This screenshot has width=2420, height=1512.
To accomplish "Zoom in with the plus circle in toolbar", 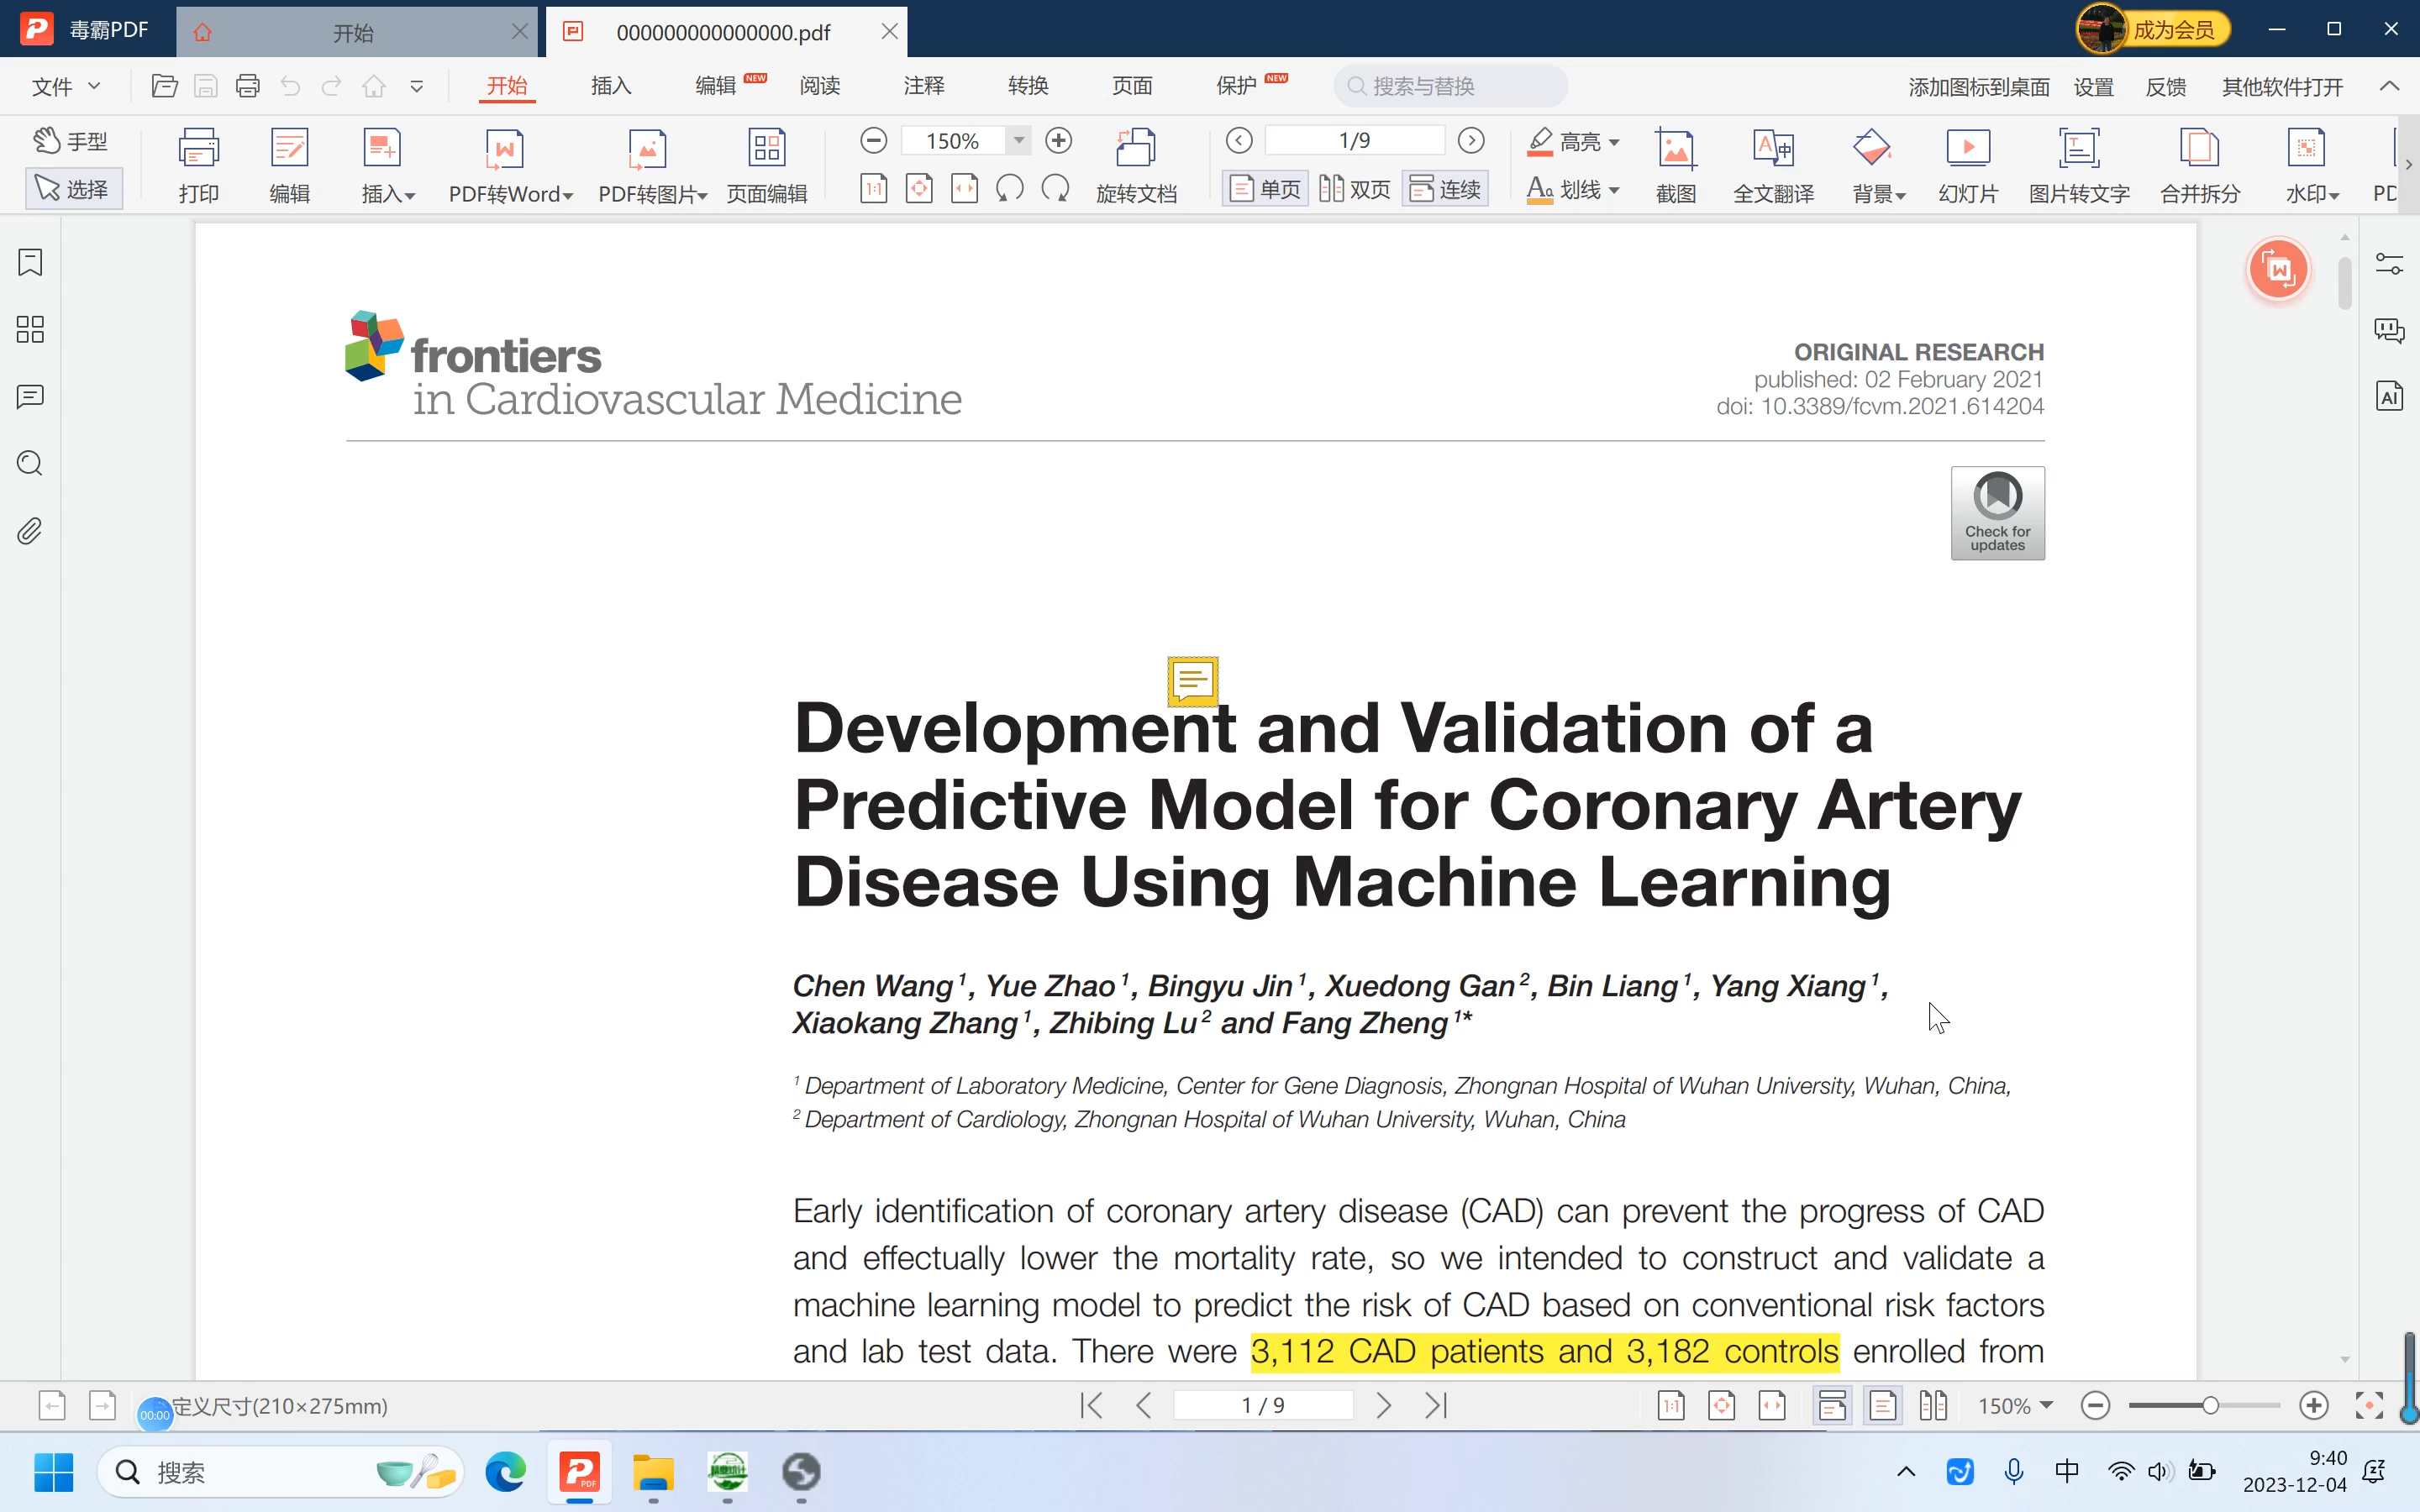I will click(1058, 140).
